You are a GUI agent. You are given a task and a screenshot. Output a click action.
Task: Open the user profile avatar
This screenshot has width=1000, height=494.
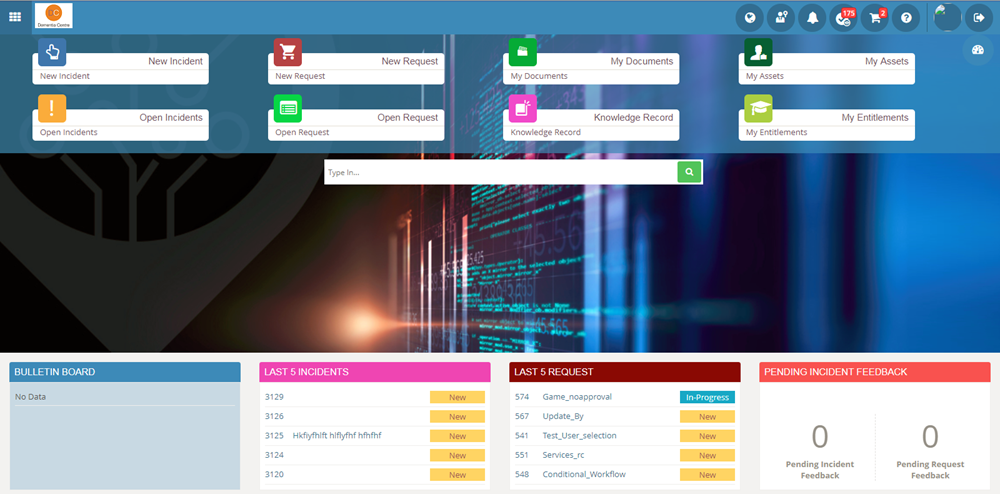tap(946, 18)
